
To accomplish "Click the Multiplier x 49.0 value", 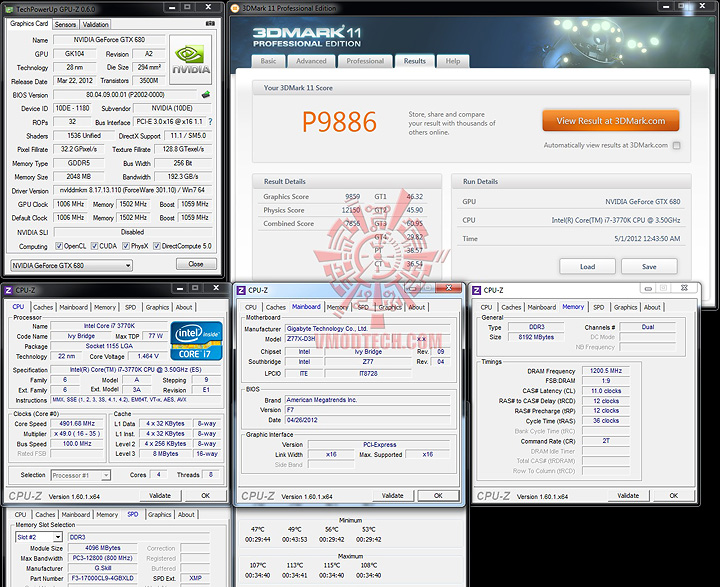I will tap(77, 434).
